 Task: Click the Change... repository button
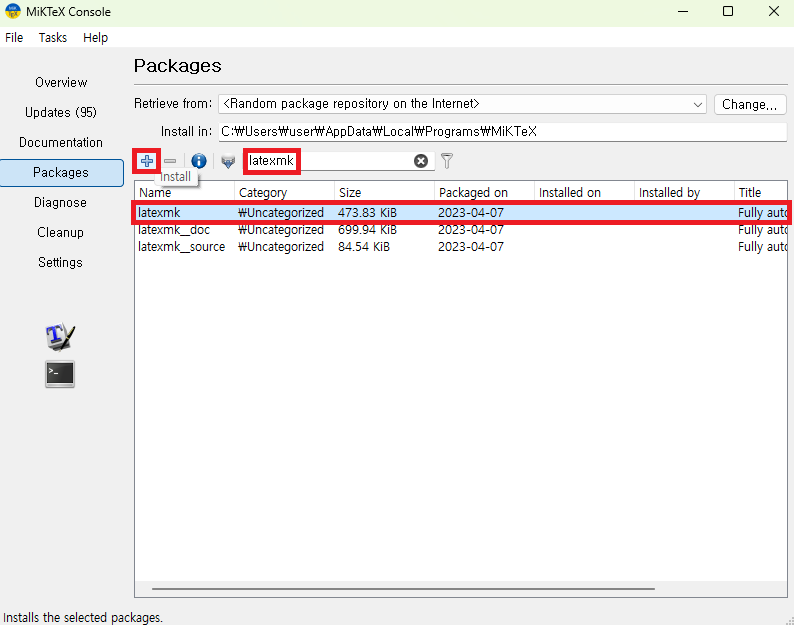pos(750,104)
